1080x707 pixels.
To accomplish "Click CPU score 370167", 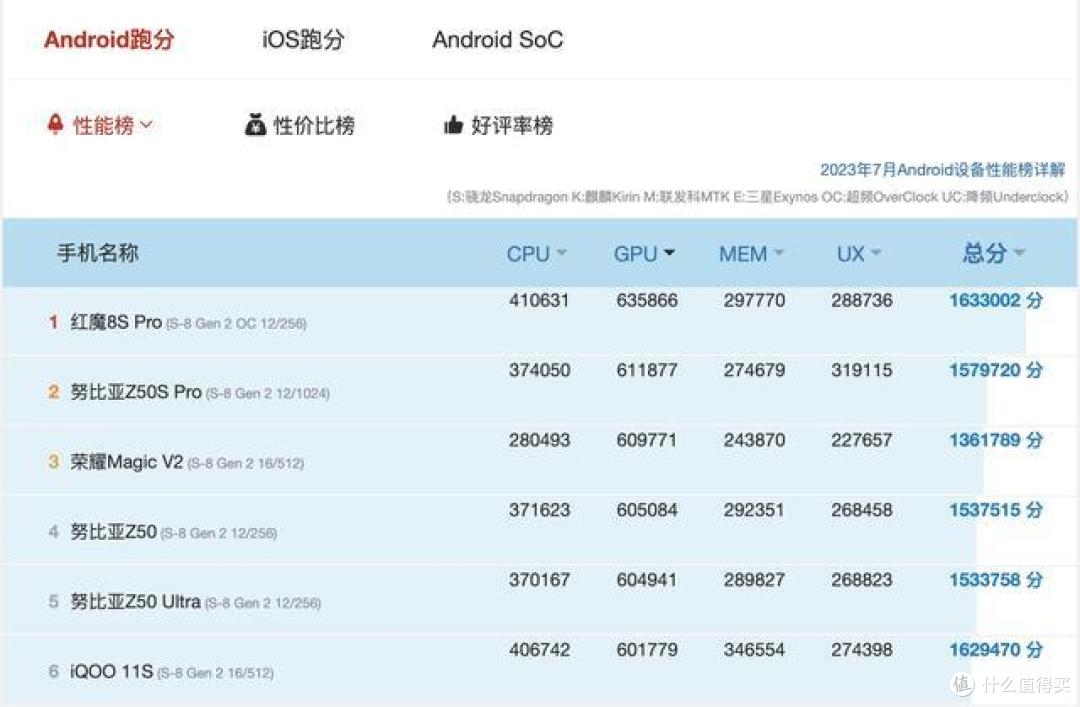I will click(x=539, y=580).
